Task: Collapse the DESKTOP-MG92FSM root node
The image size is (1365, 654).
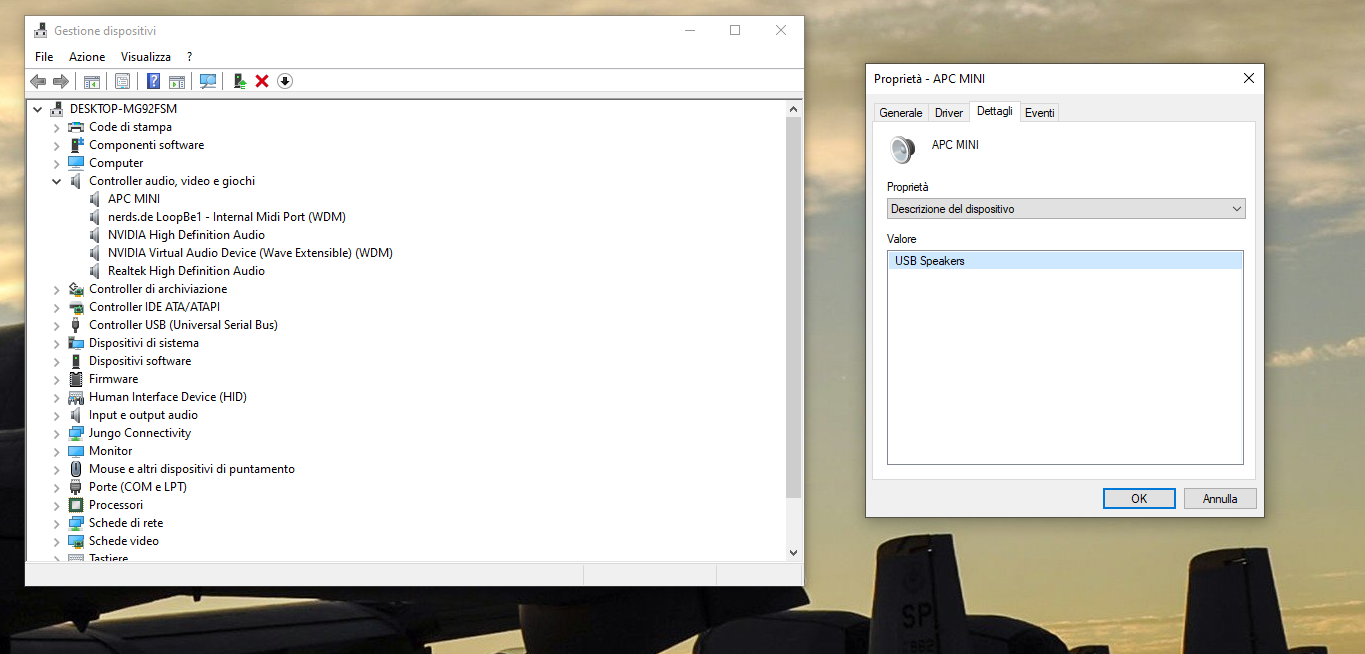Action: 38,109
